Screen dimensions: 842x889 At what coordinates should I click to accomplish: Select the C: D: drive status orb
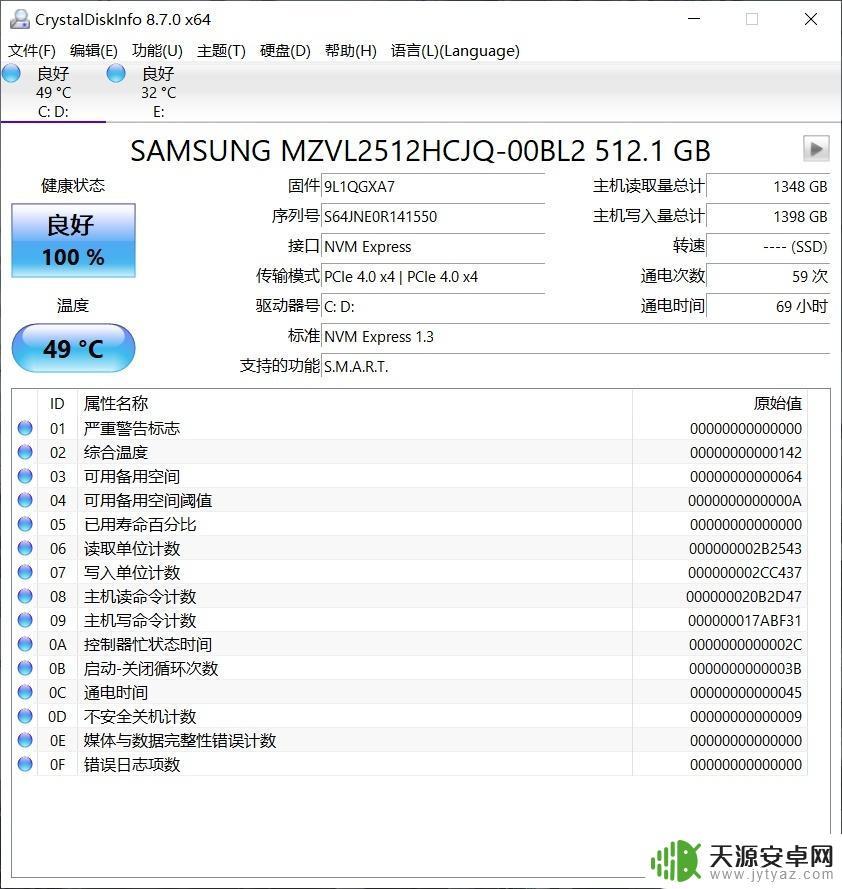(x=11, y=74)
